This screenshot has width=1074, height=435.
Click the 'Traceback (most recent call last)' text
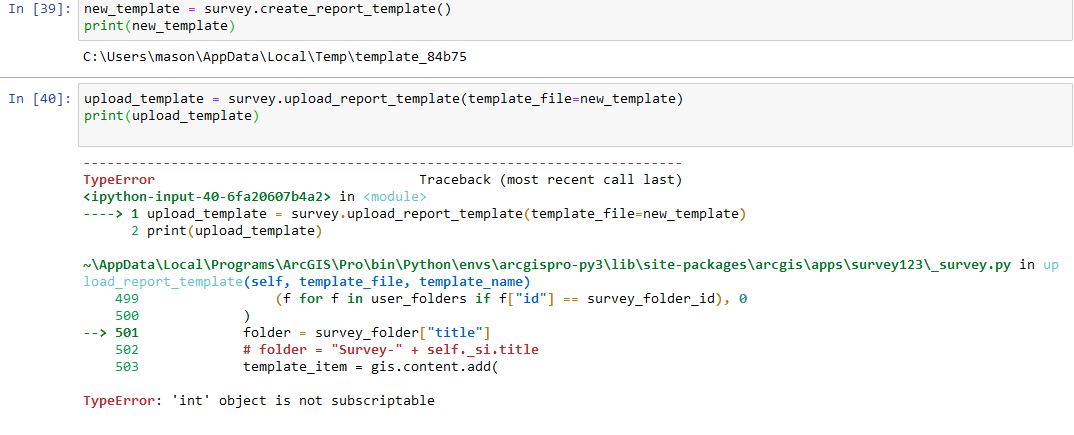pyautogui.click(x=550, y=180)
